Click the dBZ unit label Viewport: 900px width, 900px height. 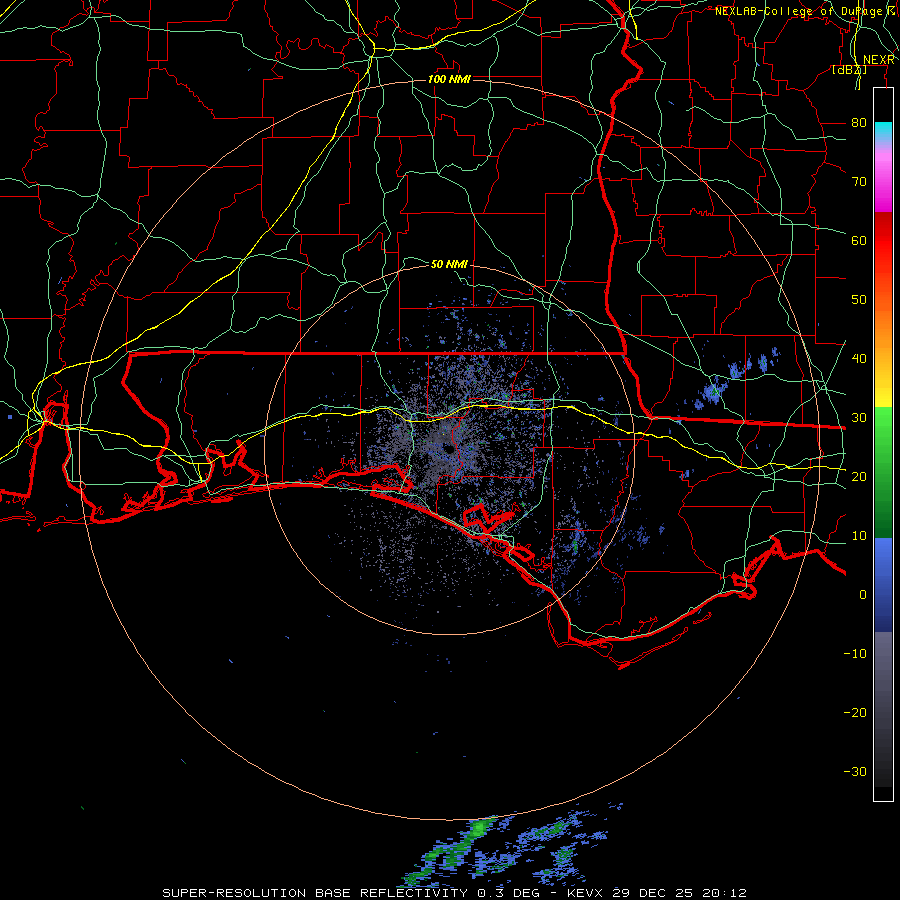(849, 70)
